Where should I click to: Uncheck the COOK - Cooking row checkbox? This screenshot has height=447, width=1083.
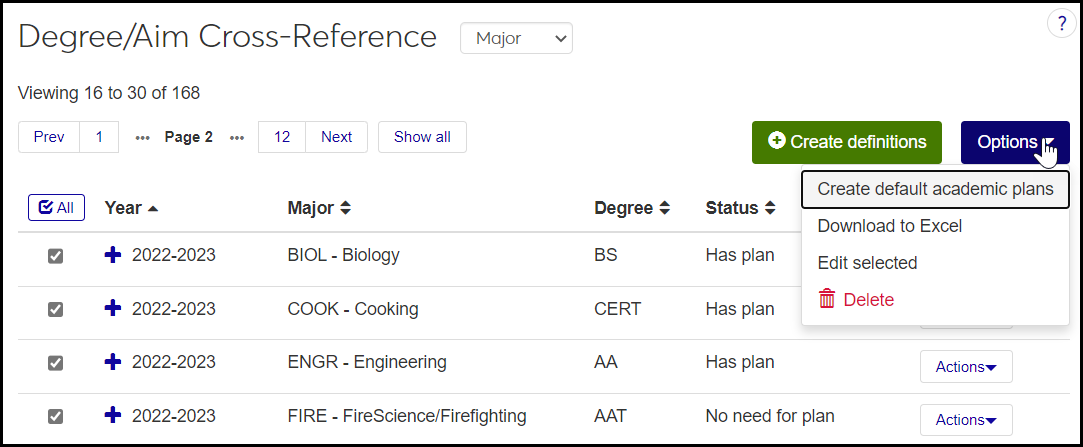coord(56,310)
